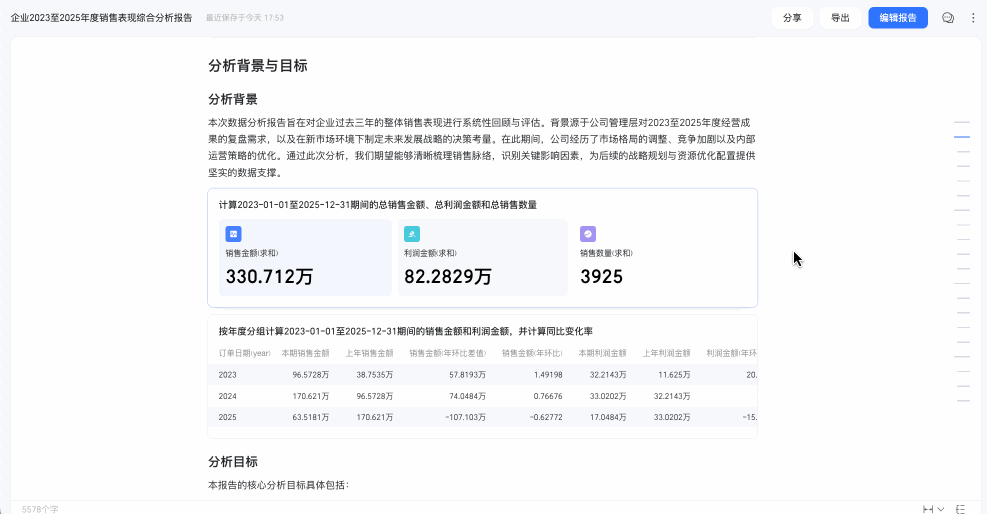This screenshot has width=987, height=514.
Task: Jump to the first marker in right outline
Action: (962, 122)
